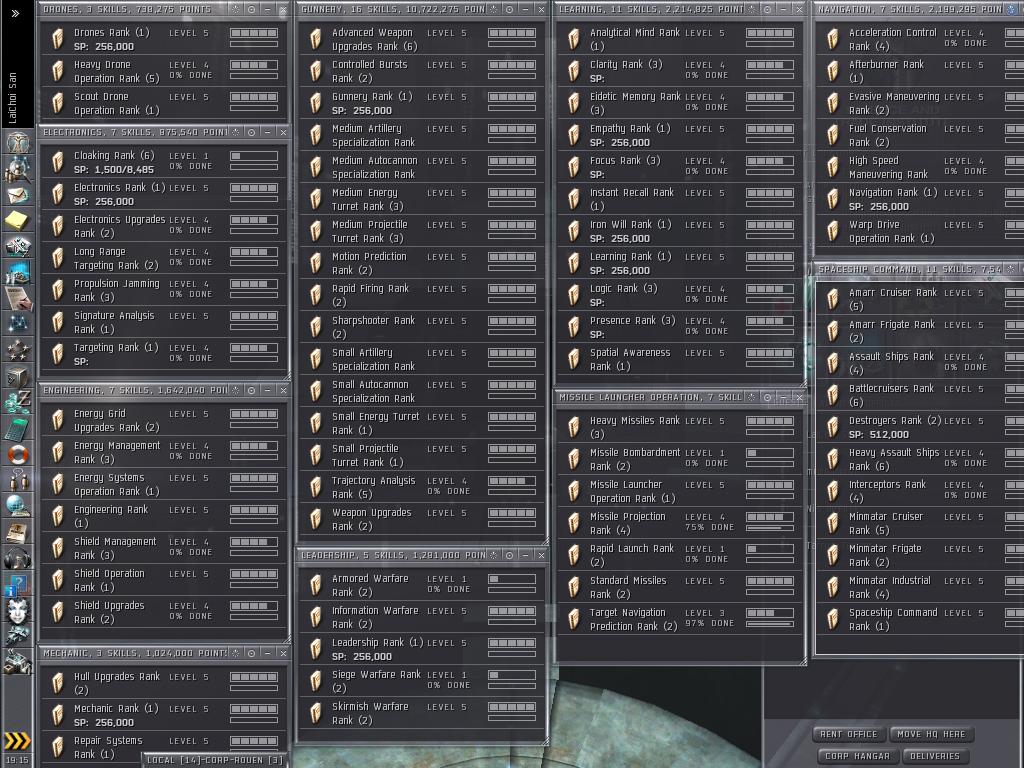Pin the Gunnery window via star icon

494,9
